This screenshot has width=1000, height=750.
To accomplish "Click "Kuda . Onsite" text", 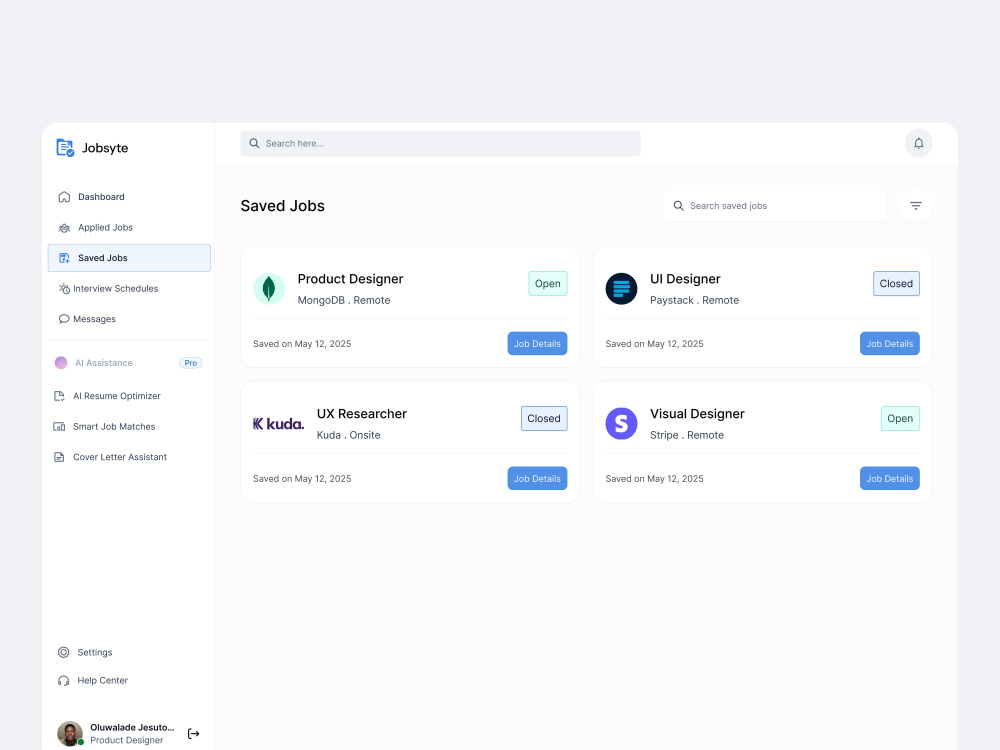I will click(348, 435).
